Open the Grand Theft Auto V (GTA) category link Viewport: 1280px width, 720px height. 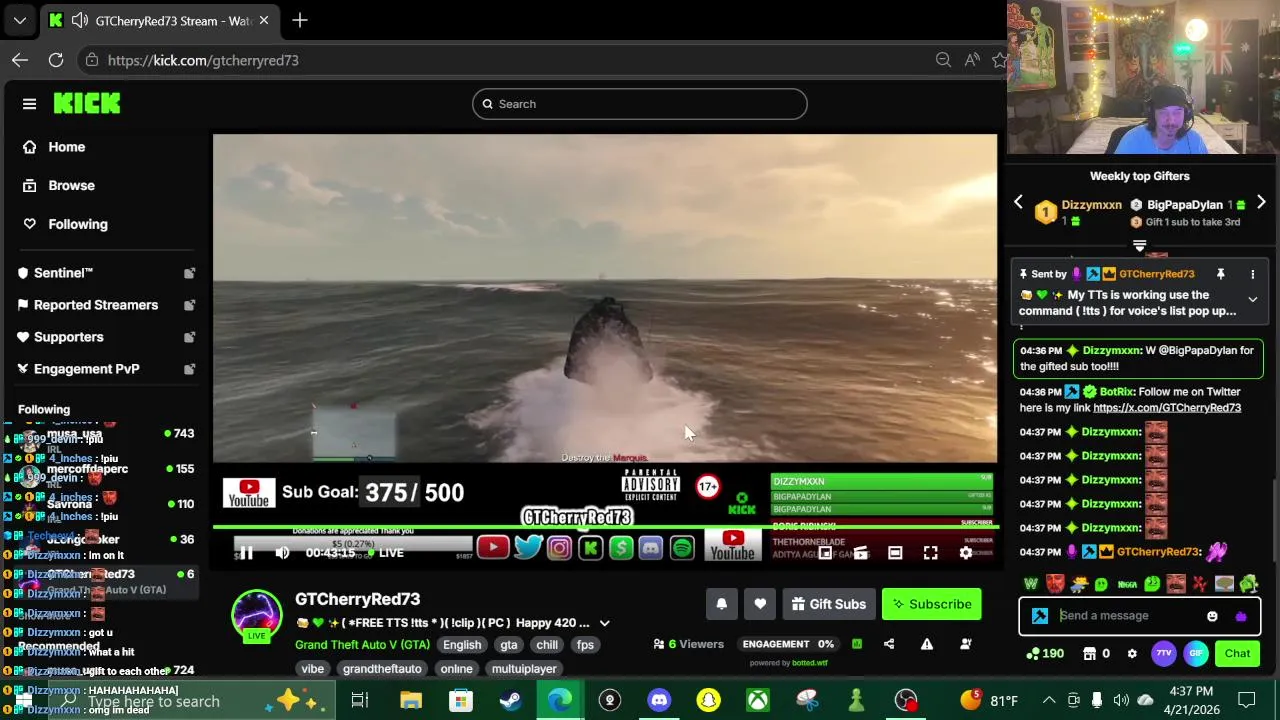tap(362, 645)
